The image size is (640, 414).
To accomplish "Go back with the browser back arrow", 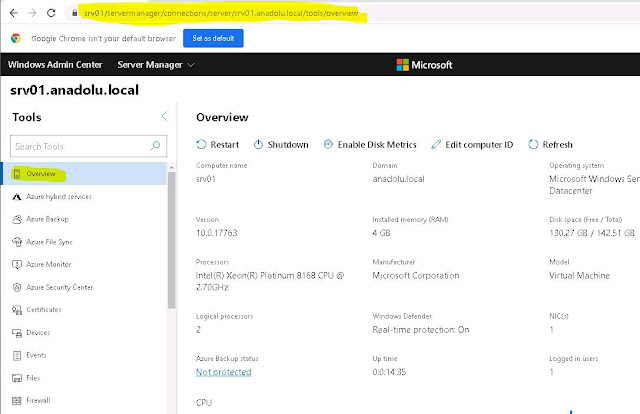I will coord(13,13).
